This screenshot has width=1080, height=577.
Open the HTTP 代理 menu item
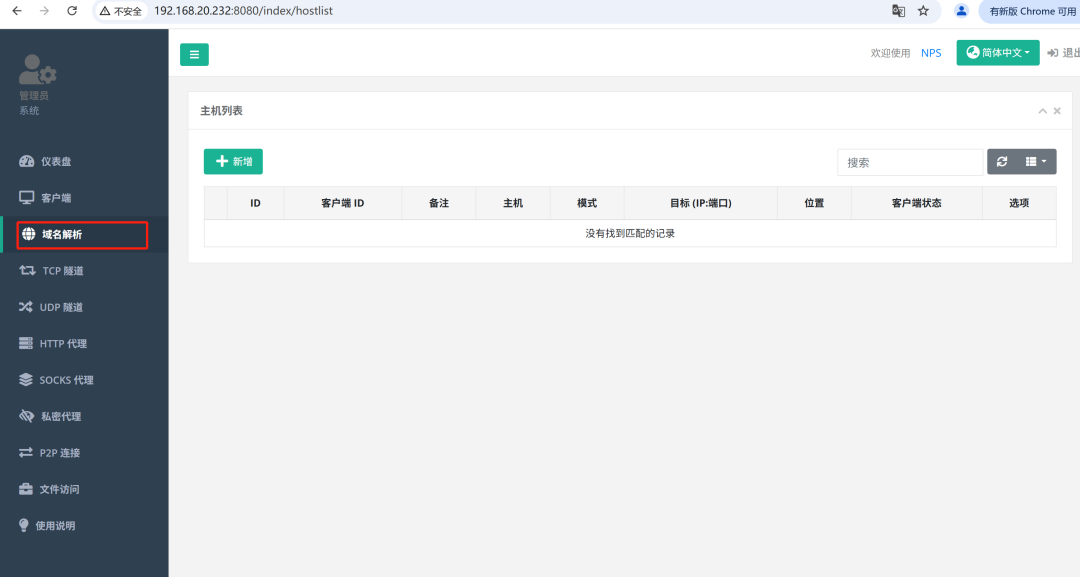click(84, 344)
